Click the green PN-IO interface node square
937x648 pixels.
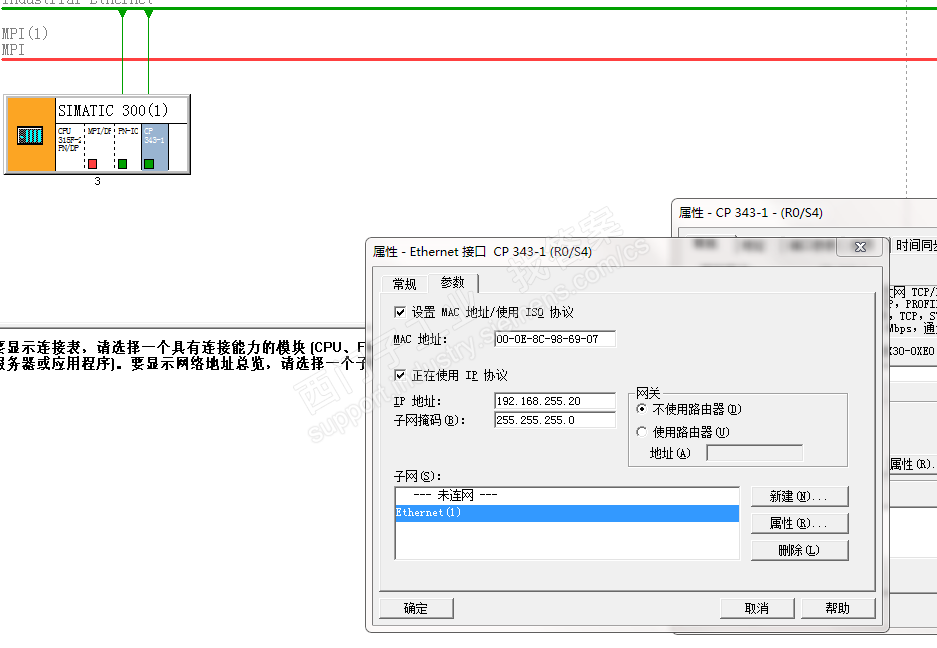[123, 164]
